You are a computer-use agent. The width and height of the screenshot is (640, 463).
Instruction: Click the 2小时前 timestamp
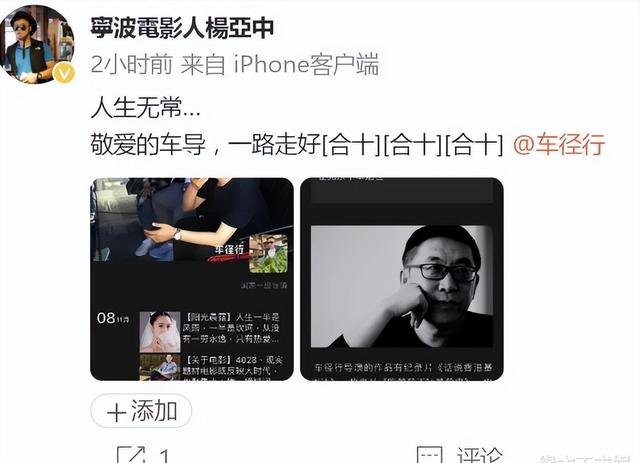tap(131, 64)
